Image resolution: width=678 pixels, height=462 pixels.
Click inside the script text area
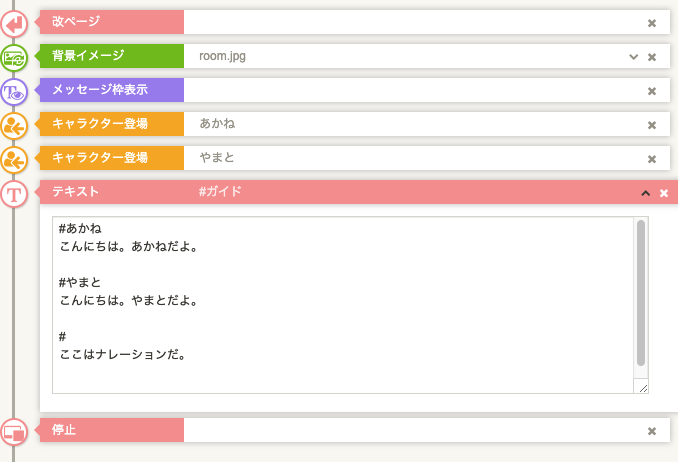click(x=340, y=300)
